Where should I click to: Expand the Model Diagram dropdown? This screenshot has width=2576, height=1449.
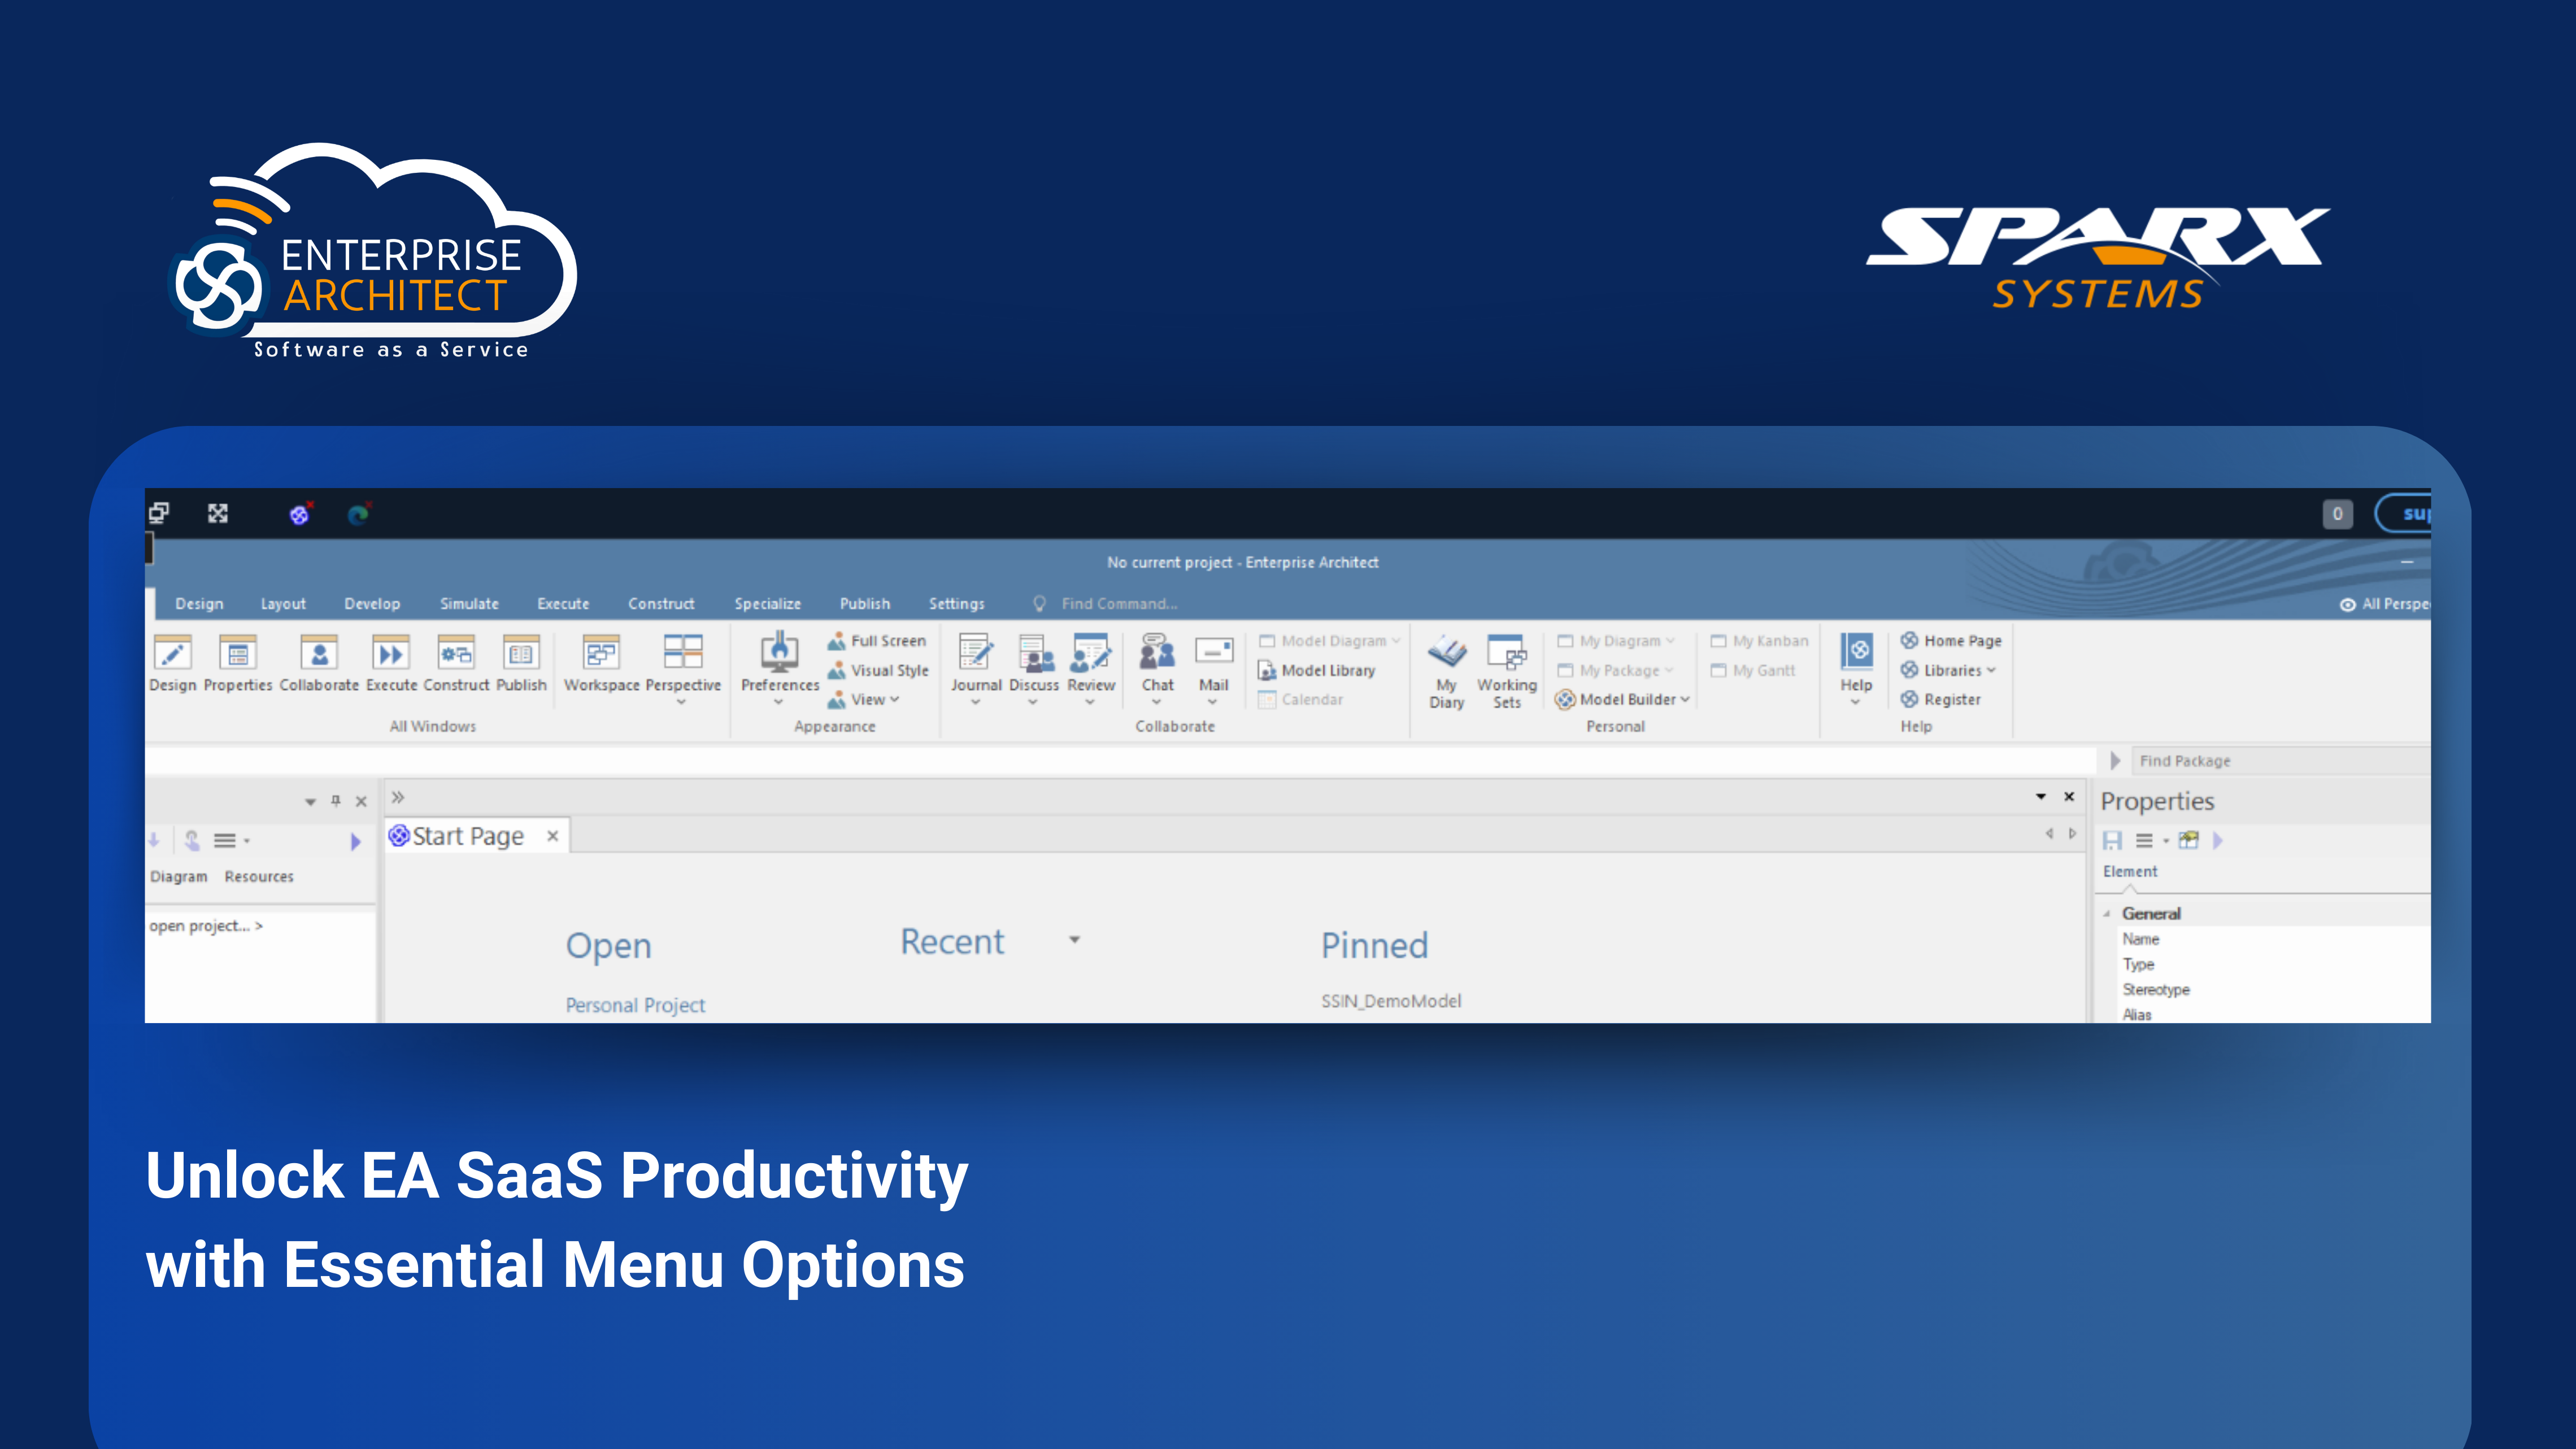pos(1396,641)
